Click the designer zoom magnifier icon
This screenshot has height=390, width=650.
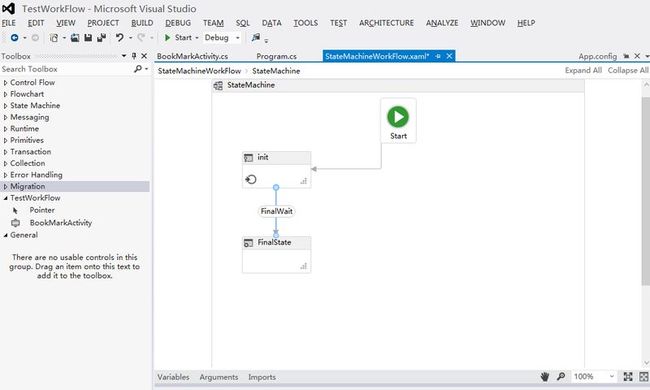(561, 376)
